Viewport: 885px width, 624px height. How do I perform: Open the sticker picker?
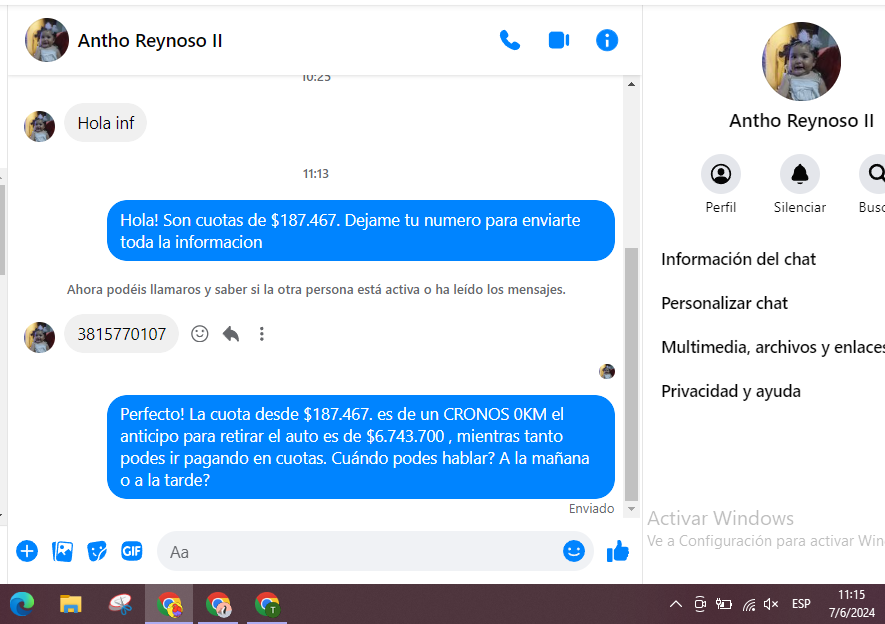[x=97, y=551]
